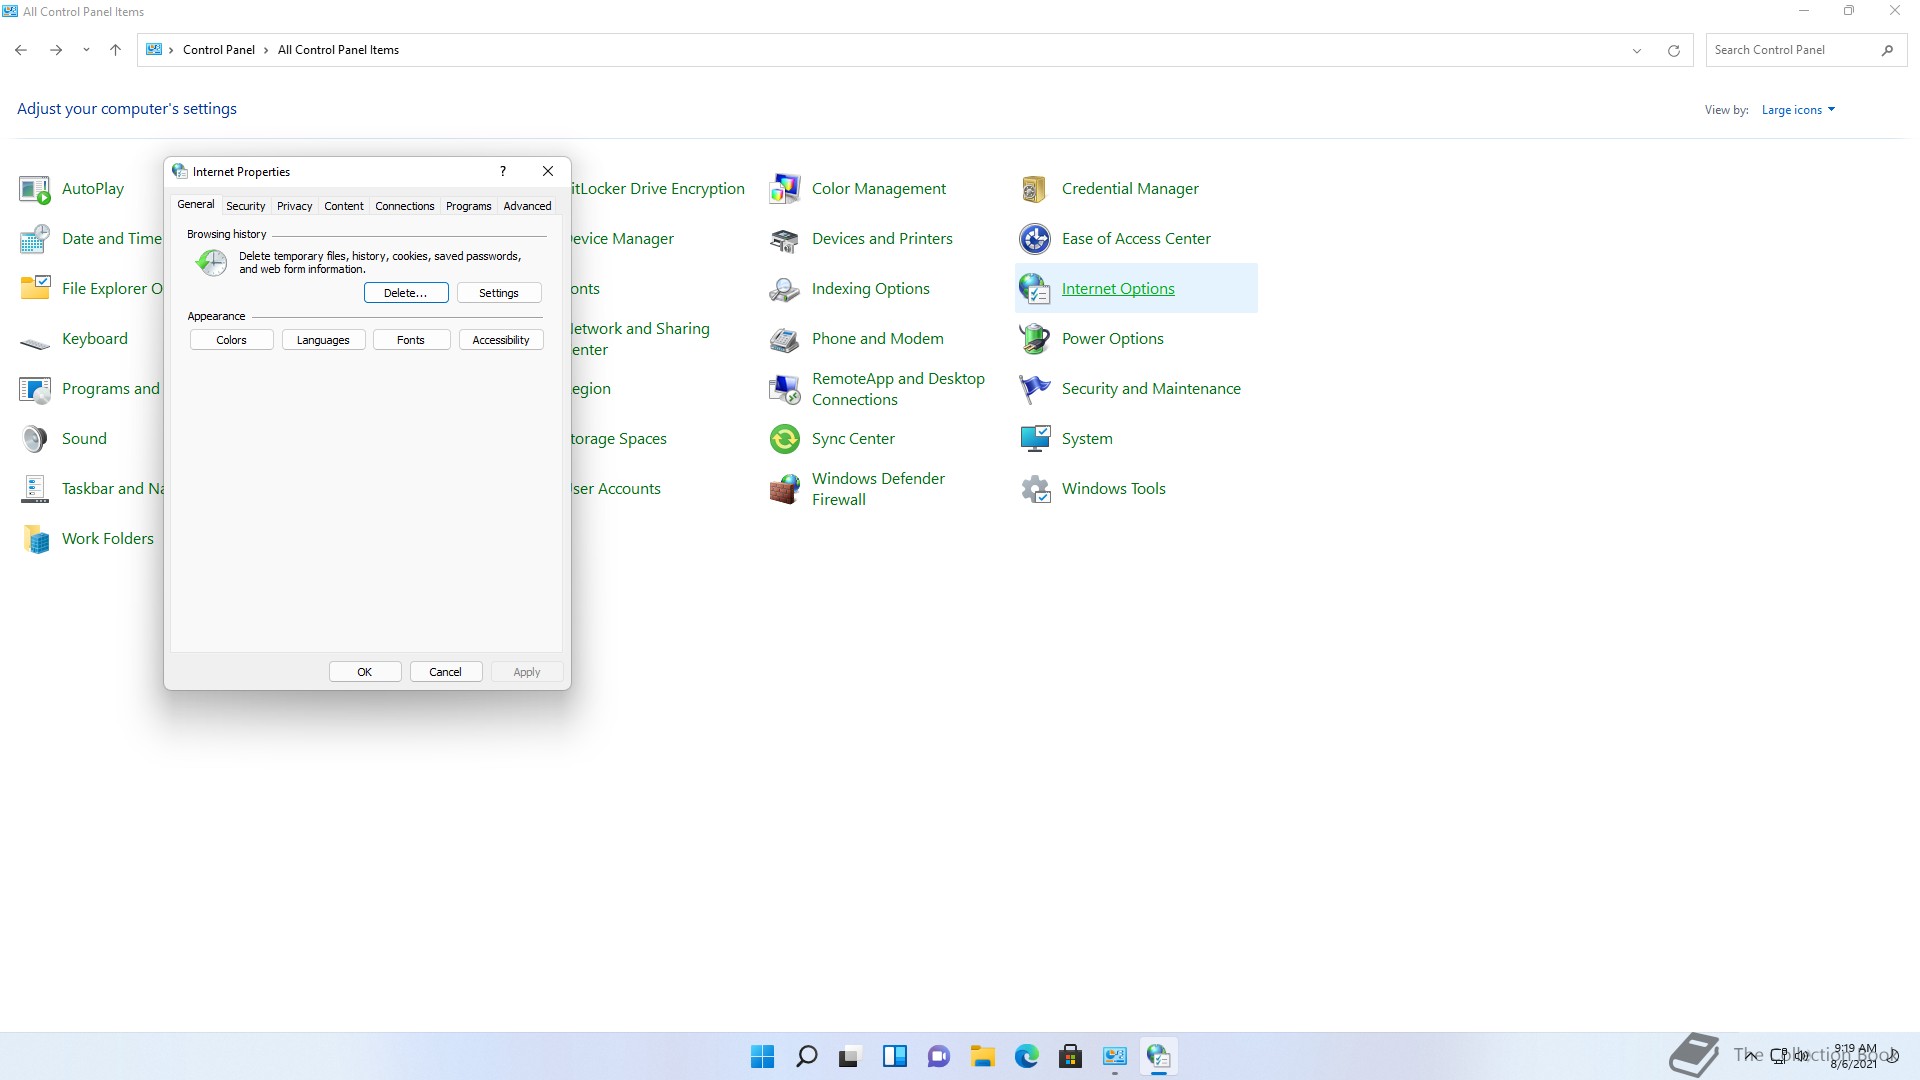Confirm with the OK button
Viewport: 1920px width, 1080px height.
pyautogui.click(x=365, y=672)
